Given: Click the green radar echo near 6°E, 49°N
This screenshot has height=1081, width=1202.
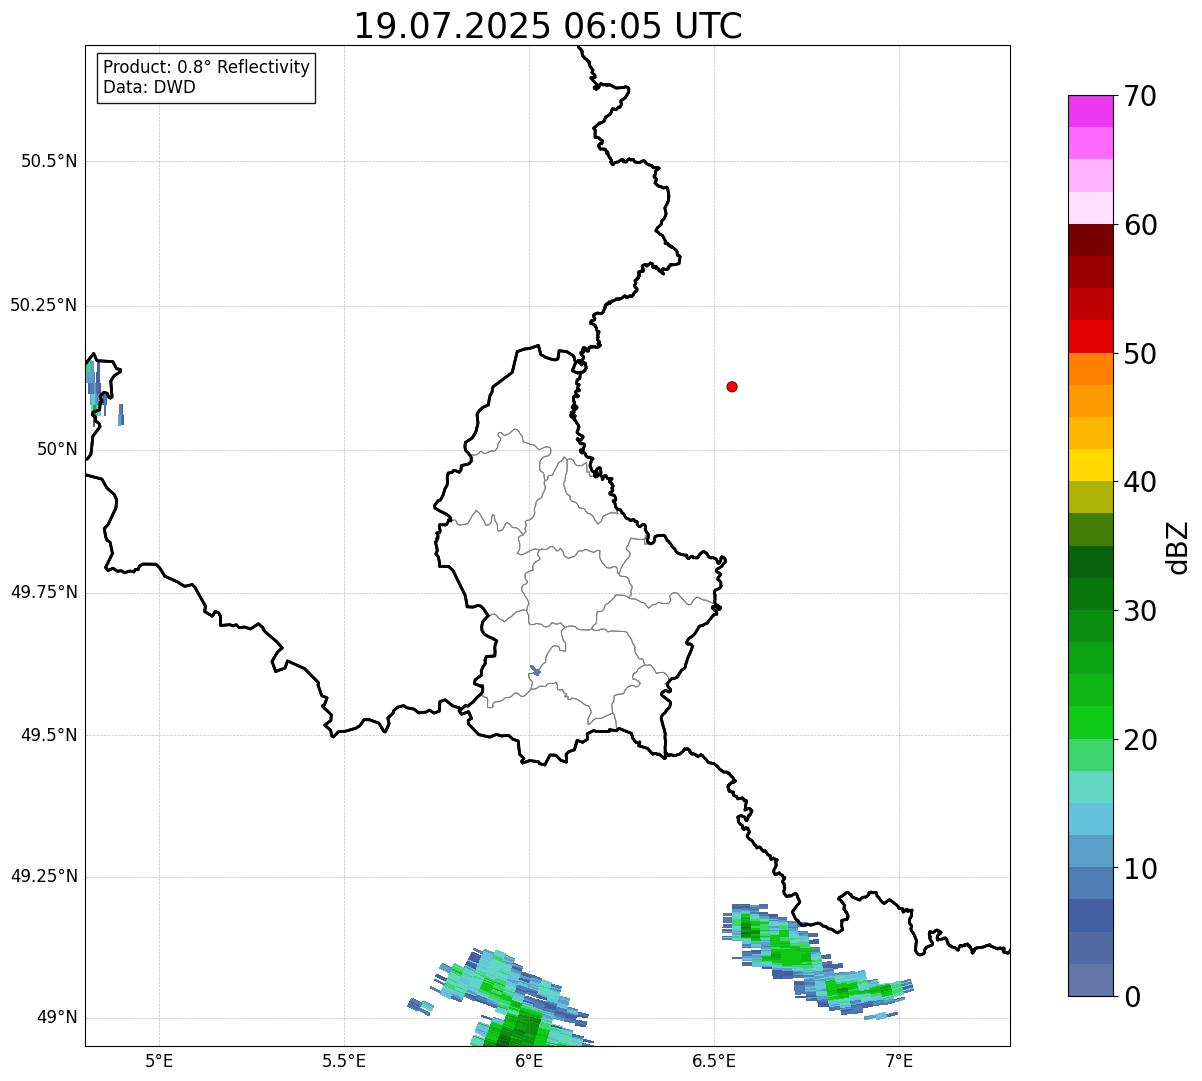Looking at the screenshot, I should point(515,1000).
